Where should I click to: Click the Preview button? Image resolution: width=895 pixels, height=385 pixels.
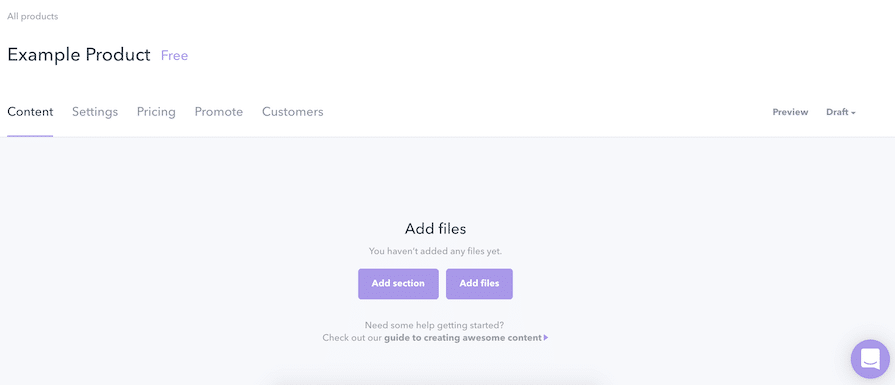tap(790, 112)
